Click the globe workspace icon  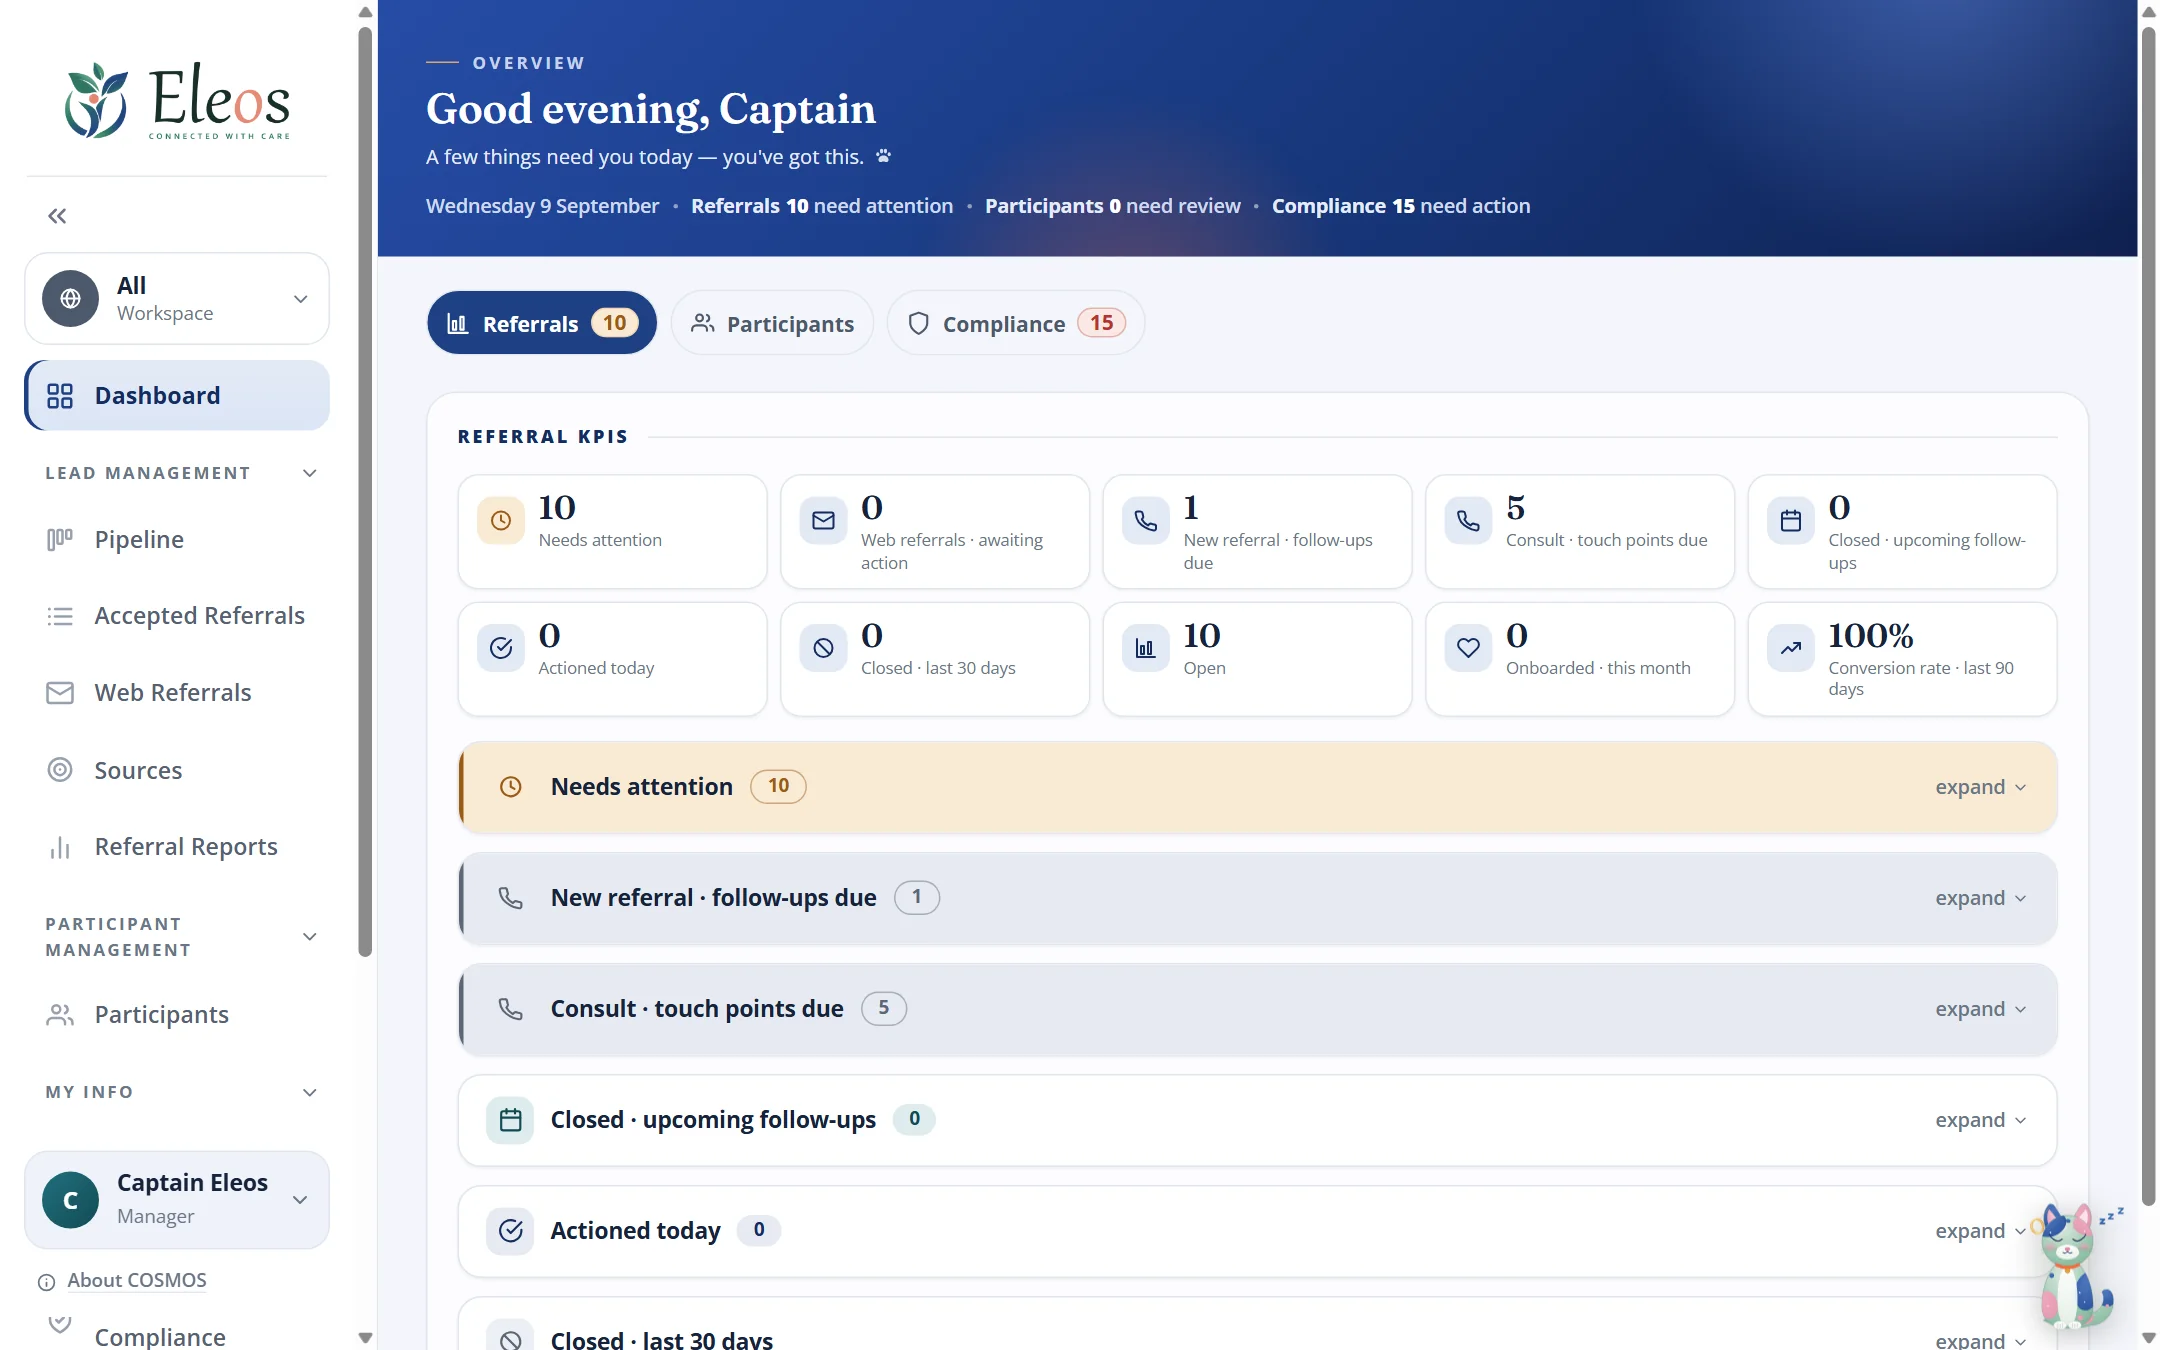(70, 298)
